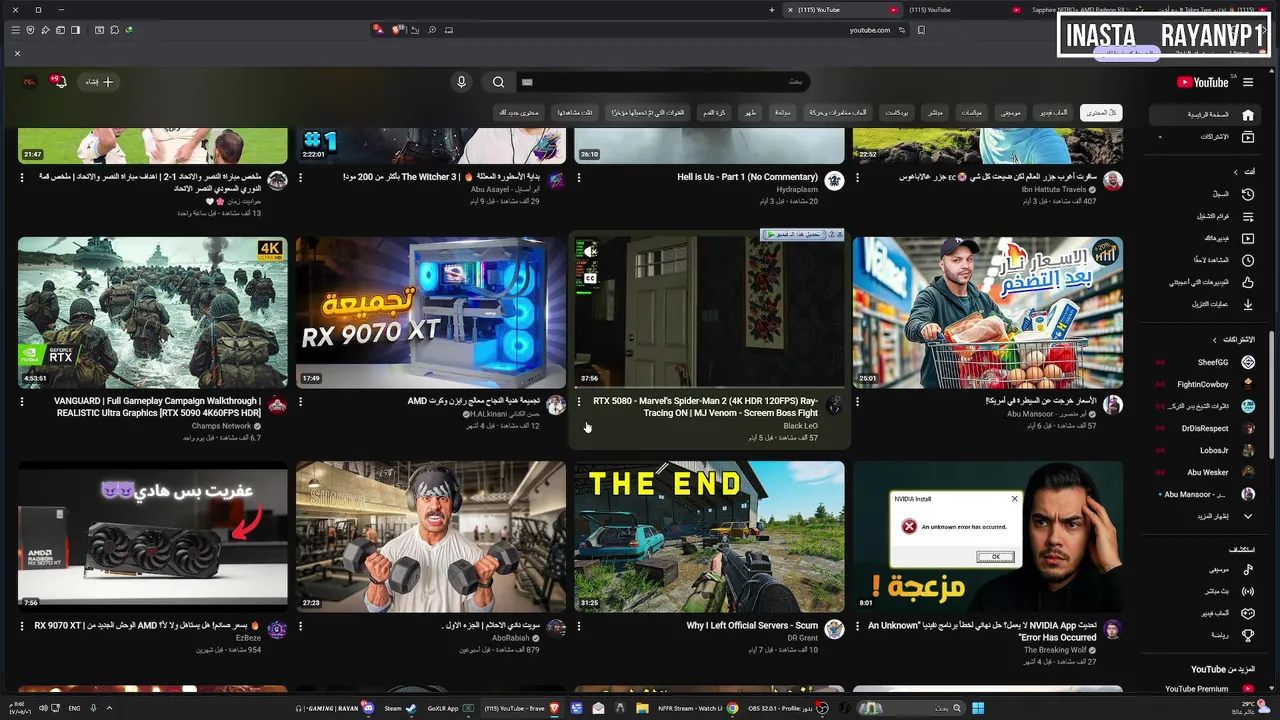
Task: Expand the Subscriptions (الاشتراكات) header chevron
Action: pyautogui.click(x=1215, y=340)
